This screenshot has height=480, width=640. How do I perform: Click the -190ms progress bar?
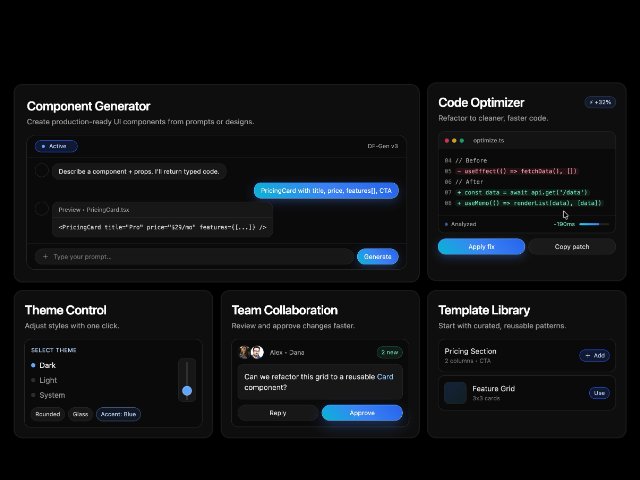594,224
